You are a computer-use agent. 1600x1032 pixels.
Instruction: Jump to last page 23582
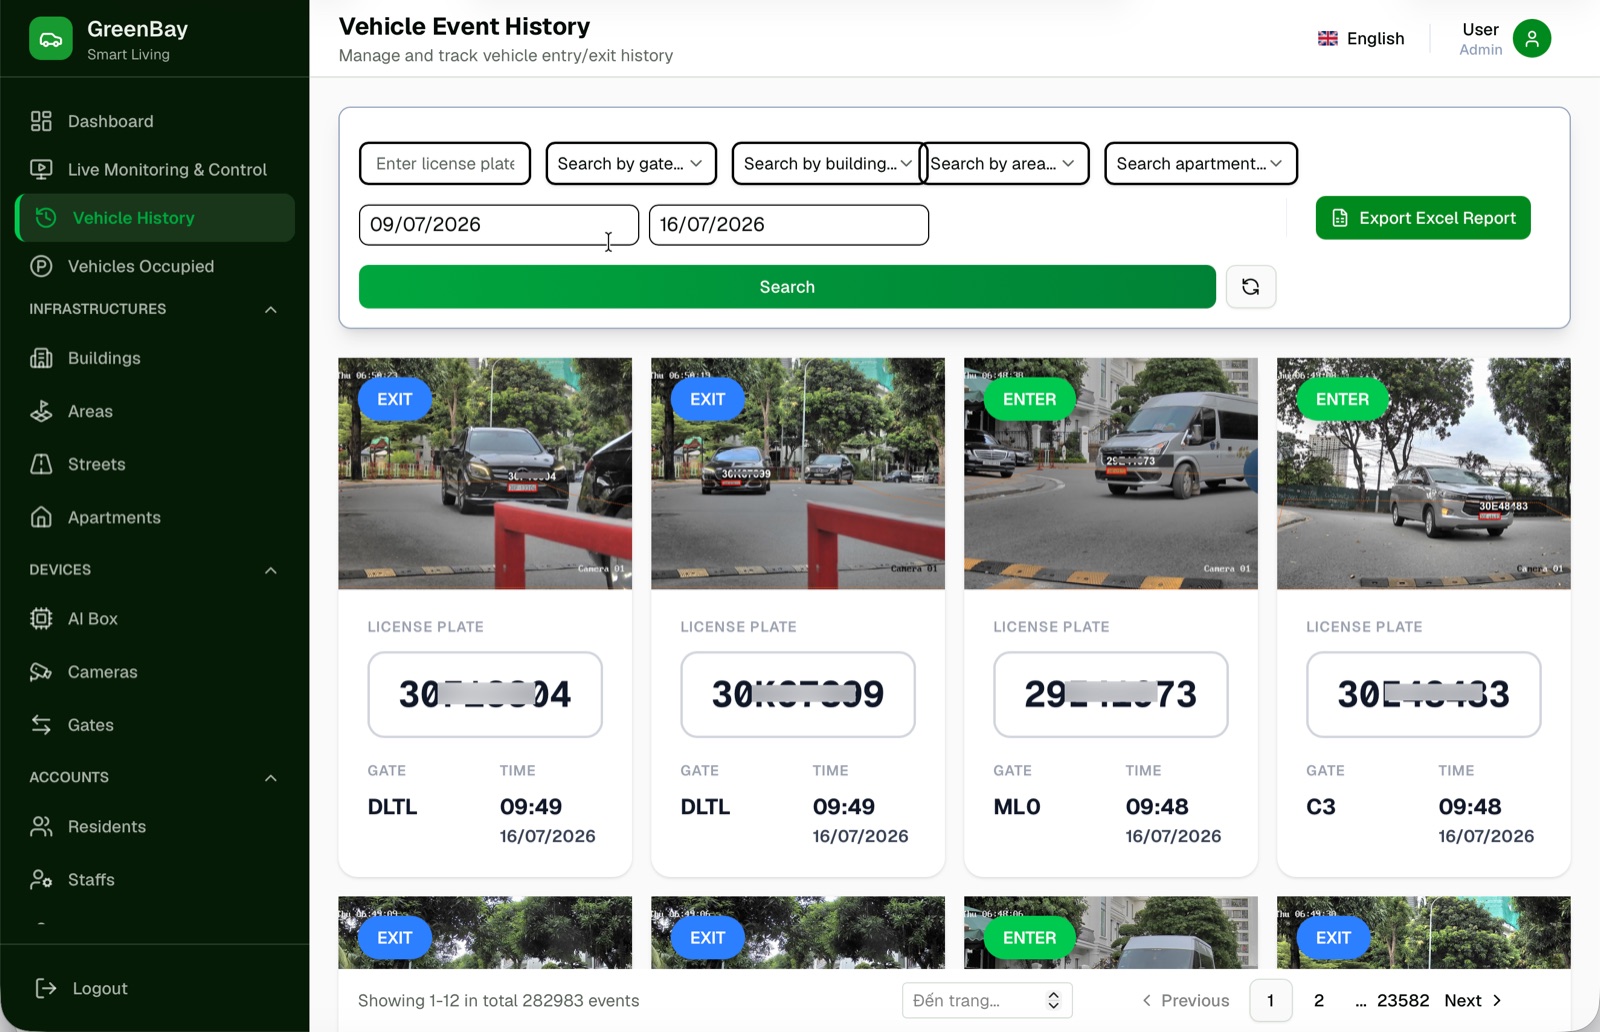click(x=1403, y=1000)
